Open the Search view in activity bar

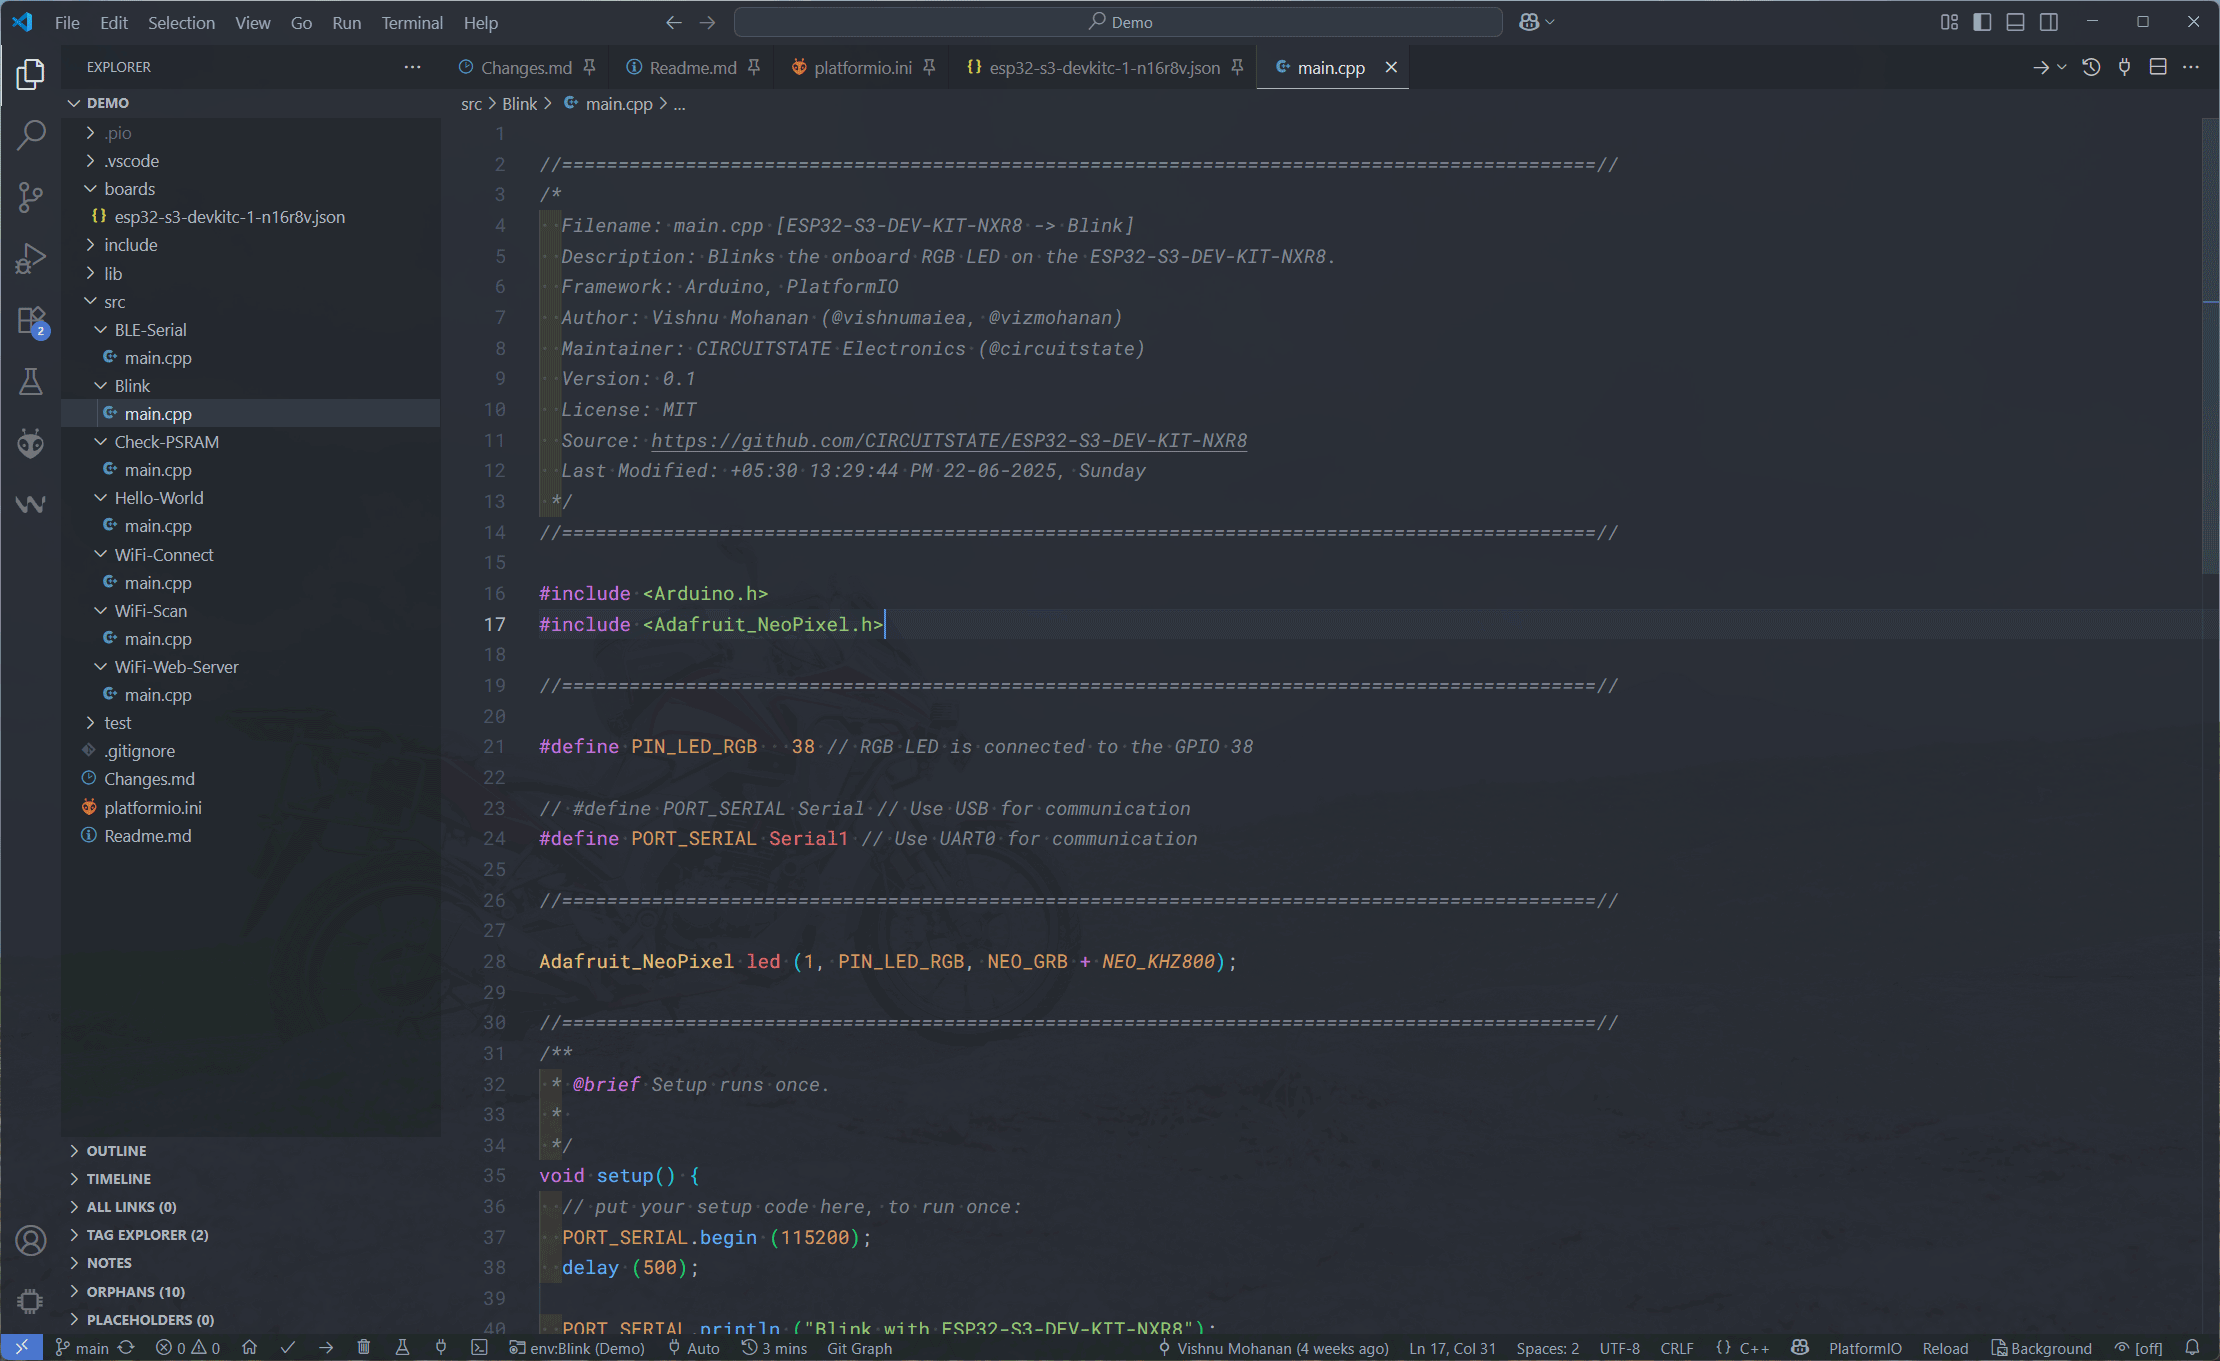(x=31, y=134)
